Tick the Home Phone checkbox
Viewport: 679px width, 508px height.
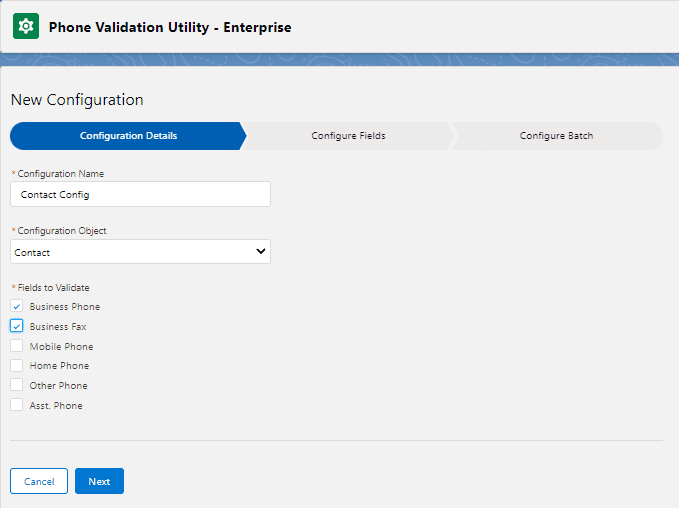tap(17, 366)
